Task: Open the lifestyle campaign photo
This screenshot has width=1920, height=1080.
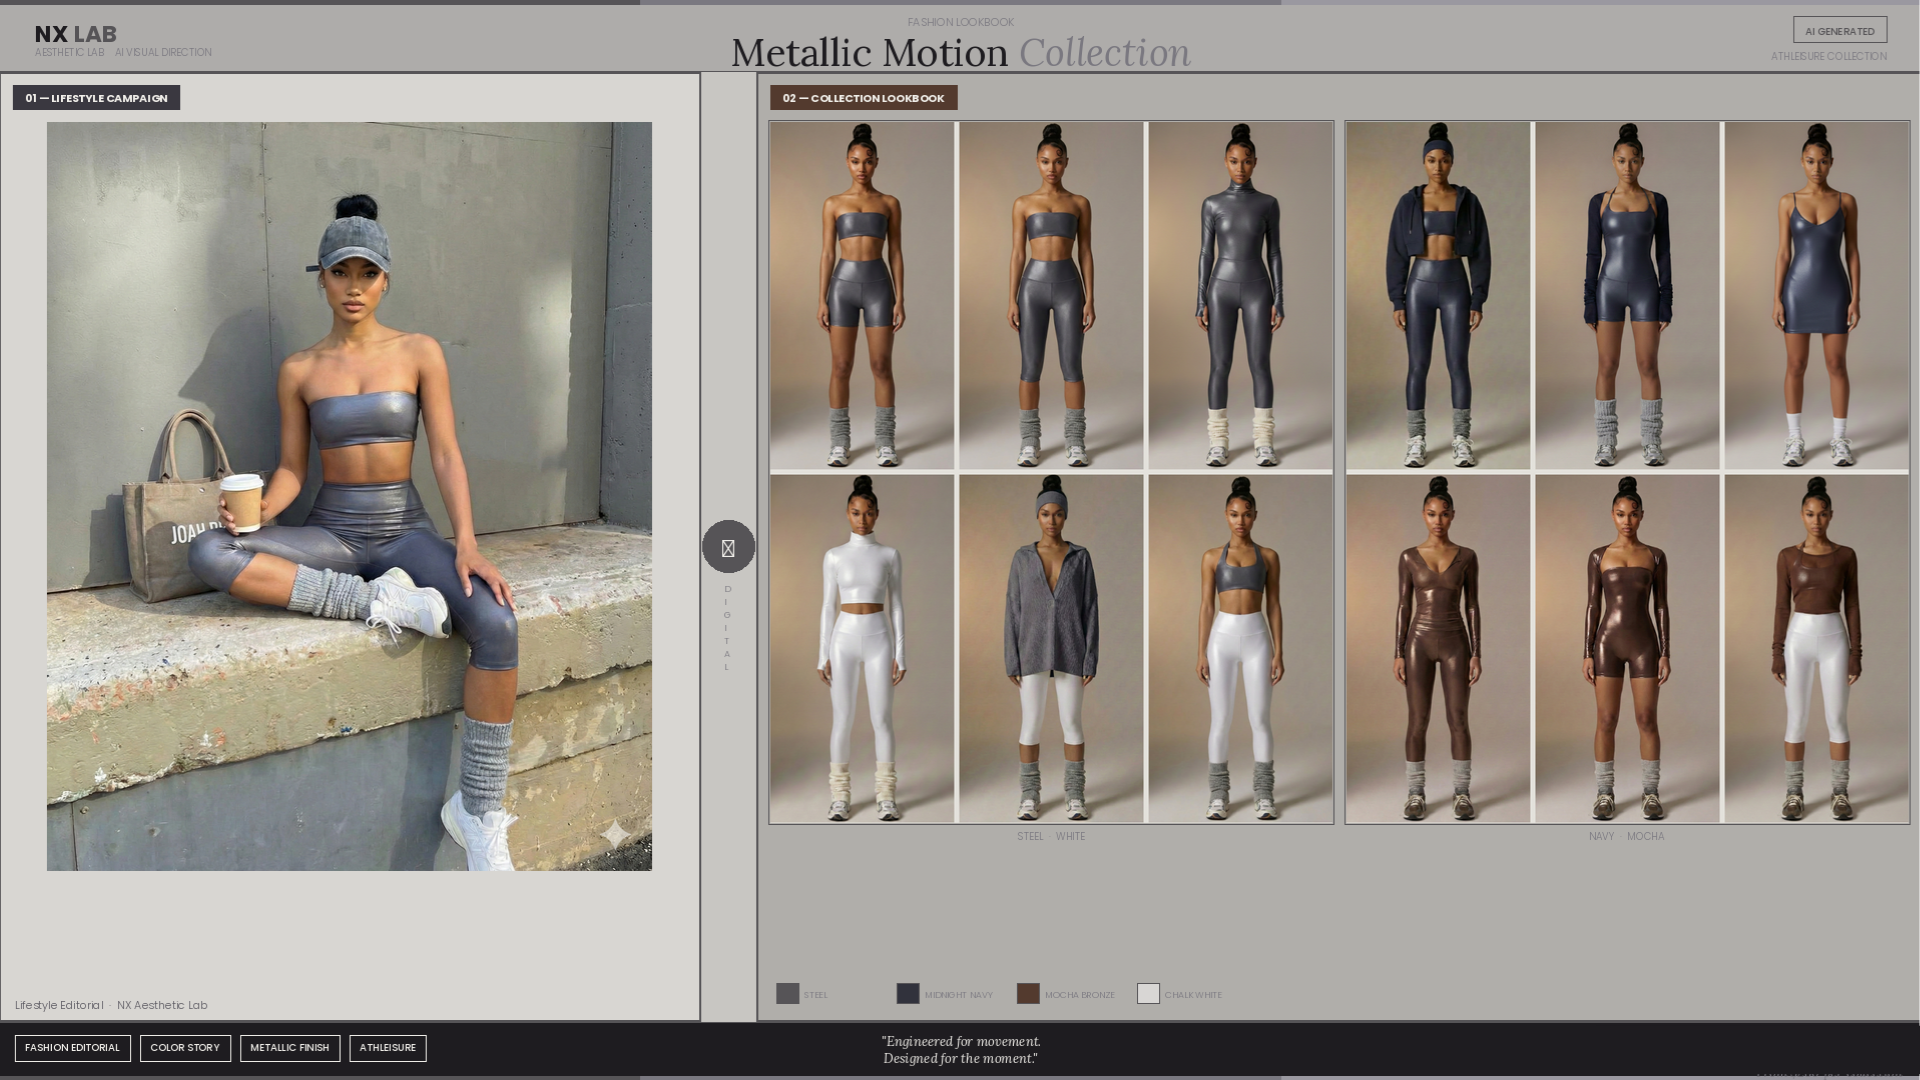Action: tap(349, 496)
